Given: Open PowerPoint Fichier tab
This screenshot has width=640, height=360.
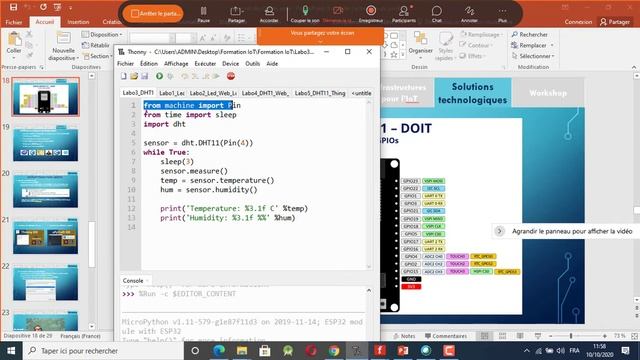Looking at the screenshot, I should (x=14, y=22).
